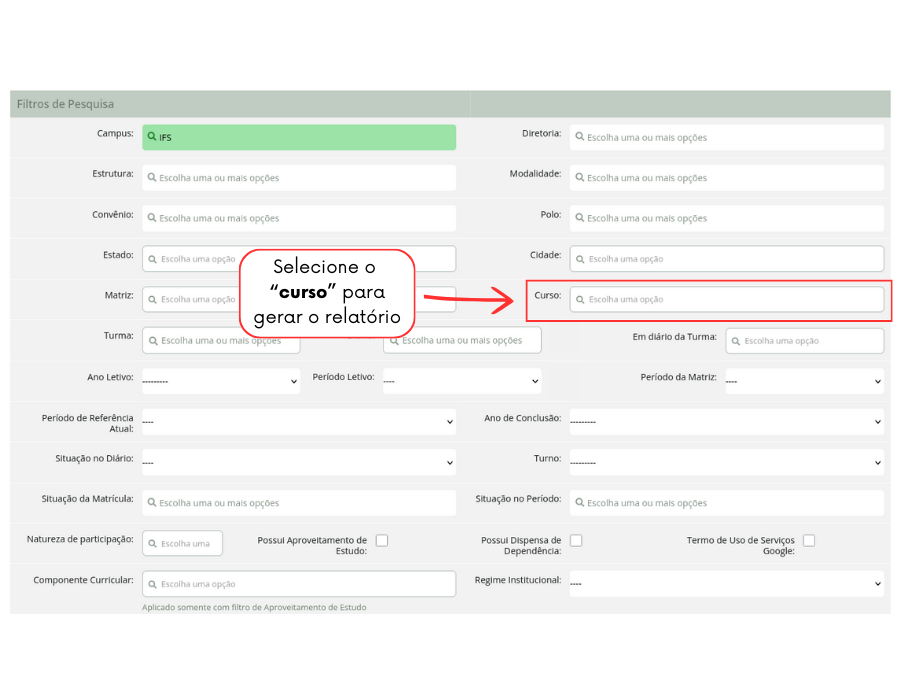Click the magnifier icon in Componente Curricular field
Image resolution: width=900 pixels, height=700 pixels.
pyautogui.click(x=152, y=584)
